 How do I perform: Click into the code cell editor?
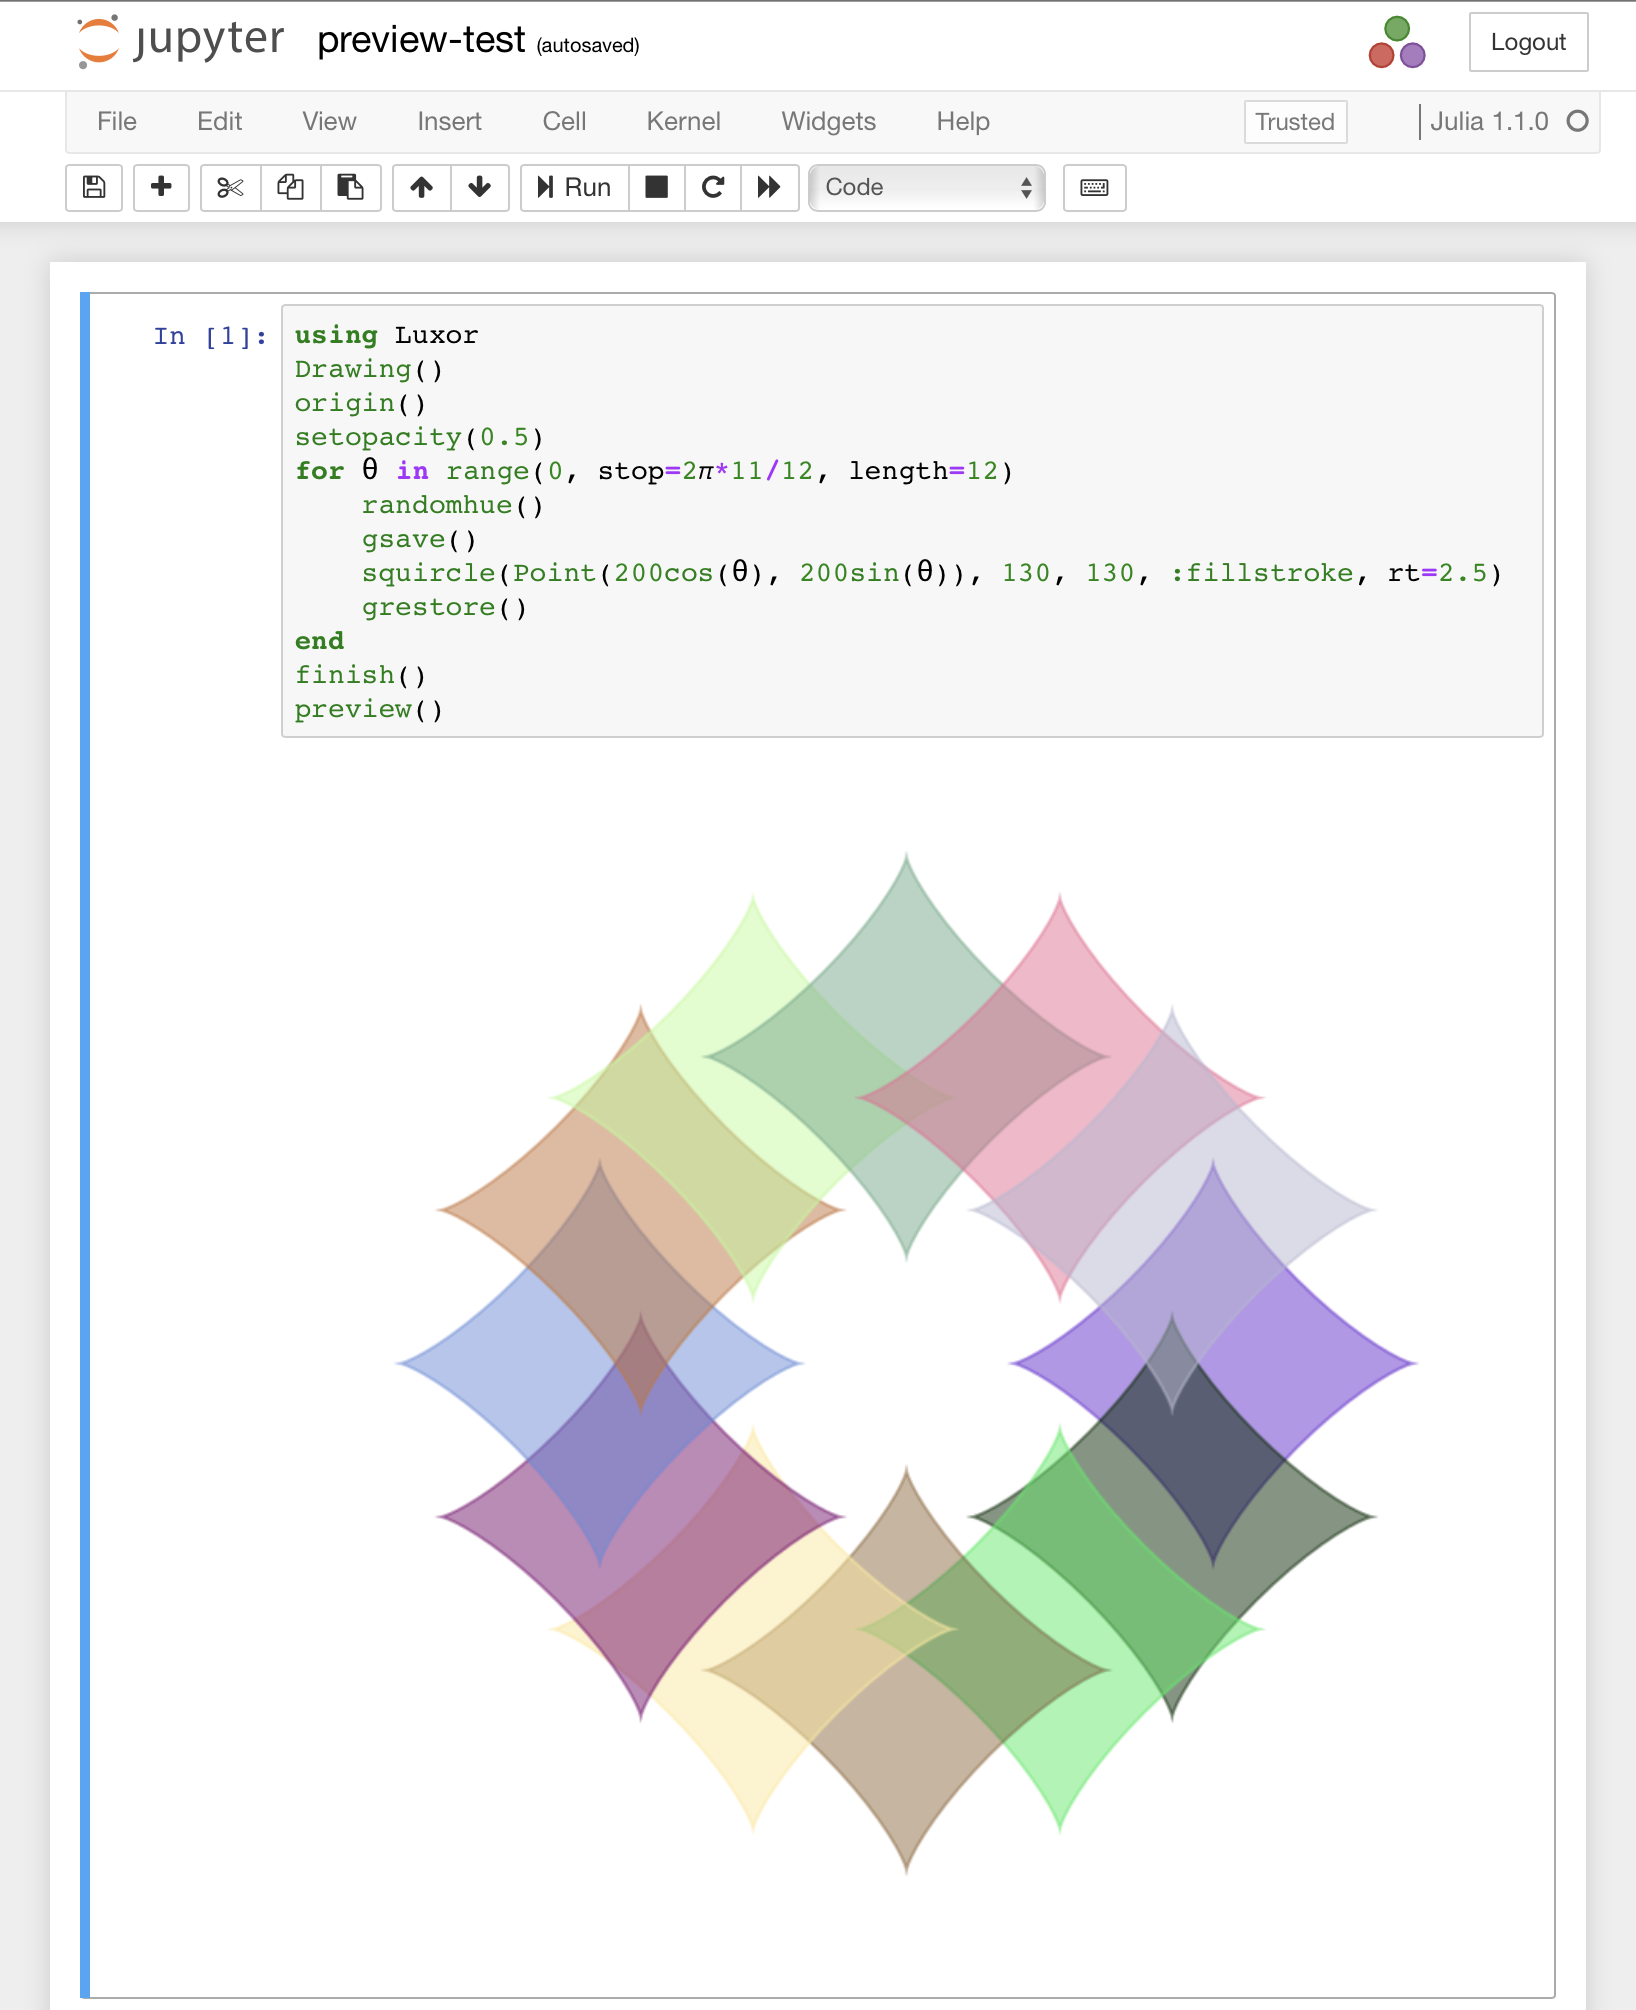click(912, 521)
